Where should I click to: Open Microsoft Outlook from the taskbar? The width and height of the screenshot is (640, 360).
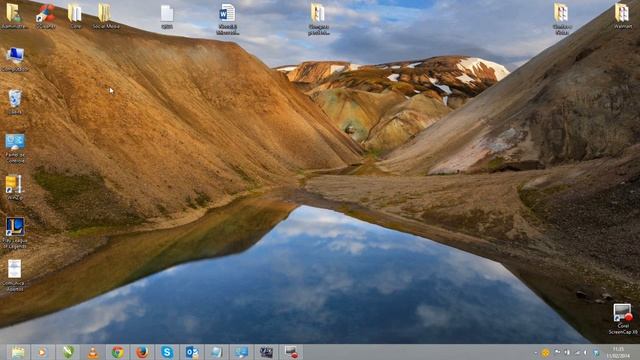tap(192, 352)
